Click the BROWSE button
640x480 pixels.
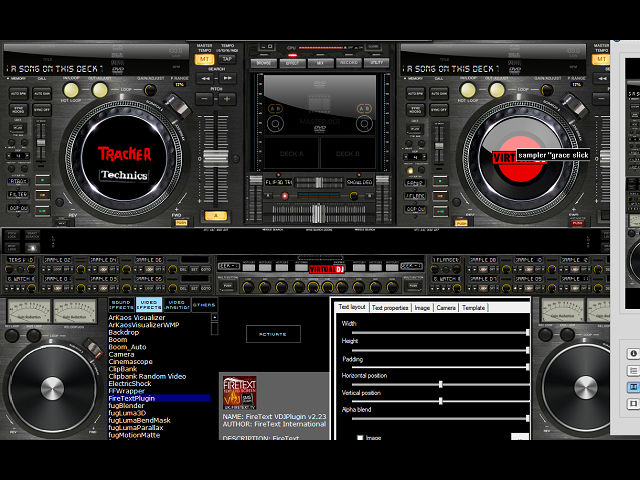(x=264, y=63)
